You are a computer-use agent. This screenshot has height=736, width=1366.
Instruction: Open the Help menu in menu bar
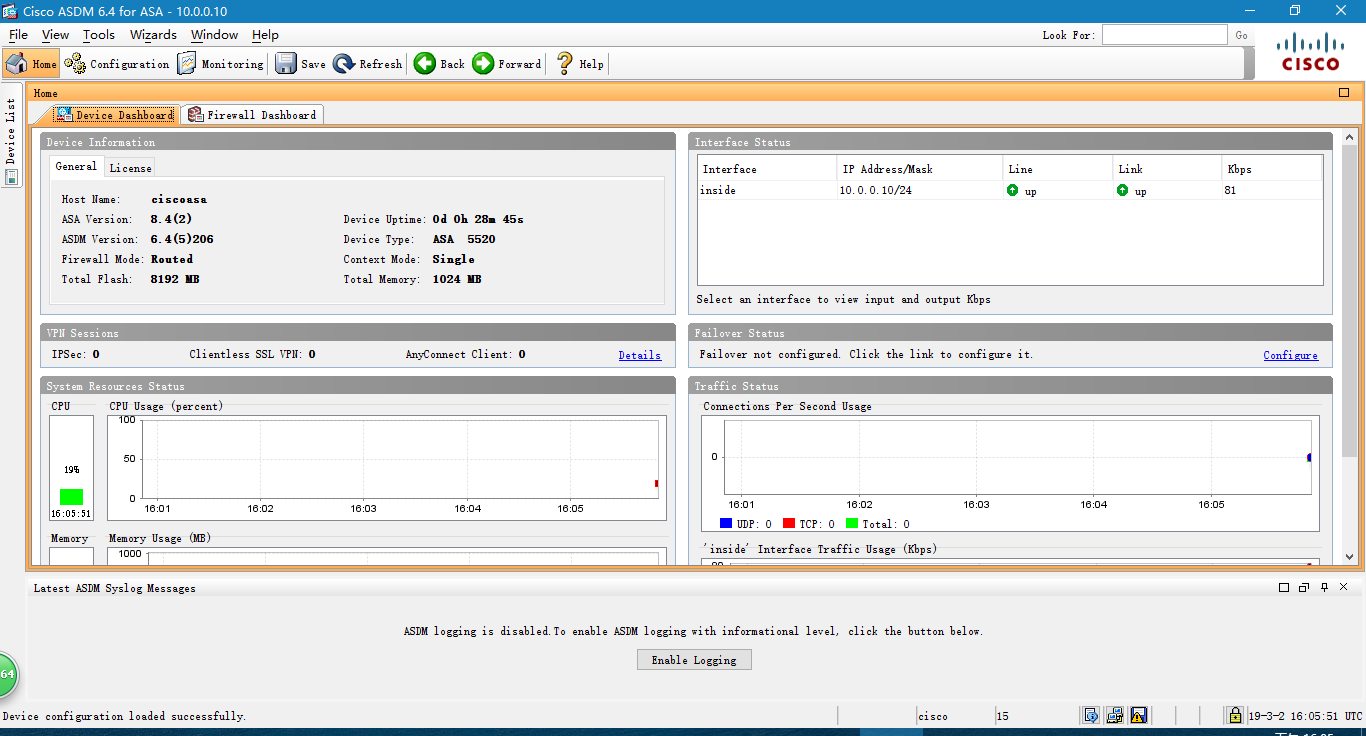click(x=265, y=34)
